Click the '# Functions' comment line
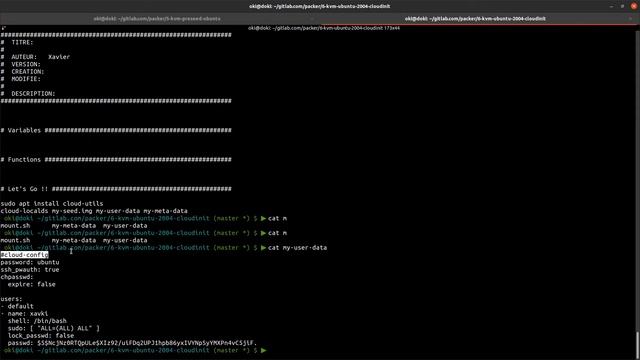The image size is (640, 360). (116, 159)
